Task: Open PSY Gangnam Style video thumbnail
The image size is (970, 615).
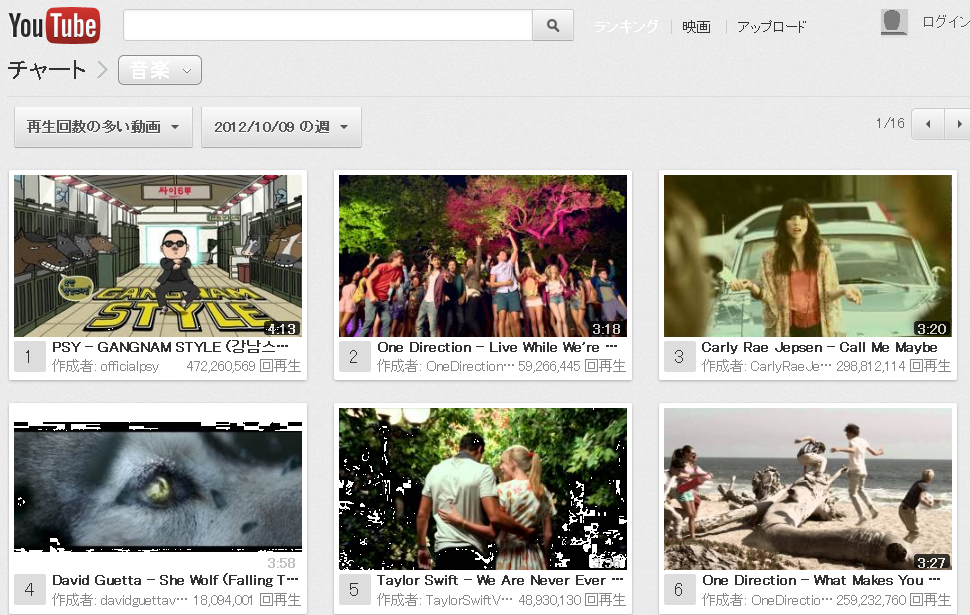Action: coord(158,256)
